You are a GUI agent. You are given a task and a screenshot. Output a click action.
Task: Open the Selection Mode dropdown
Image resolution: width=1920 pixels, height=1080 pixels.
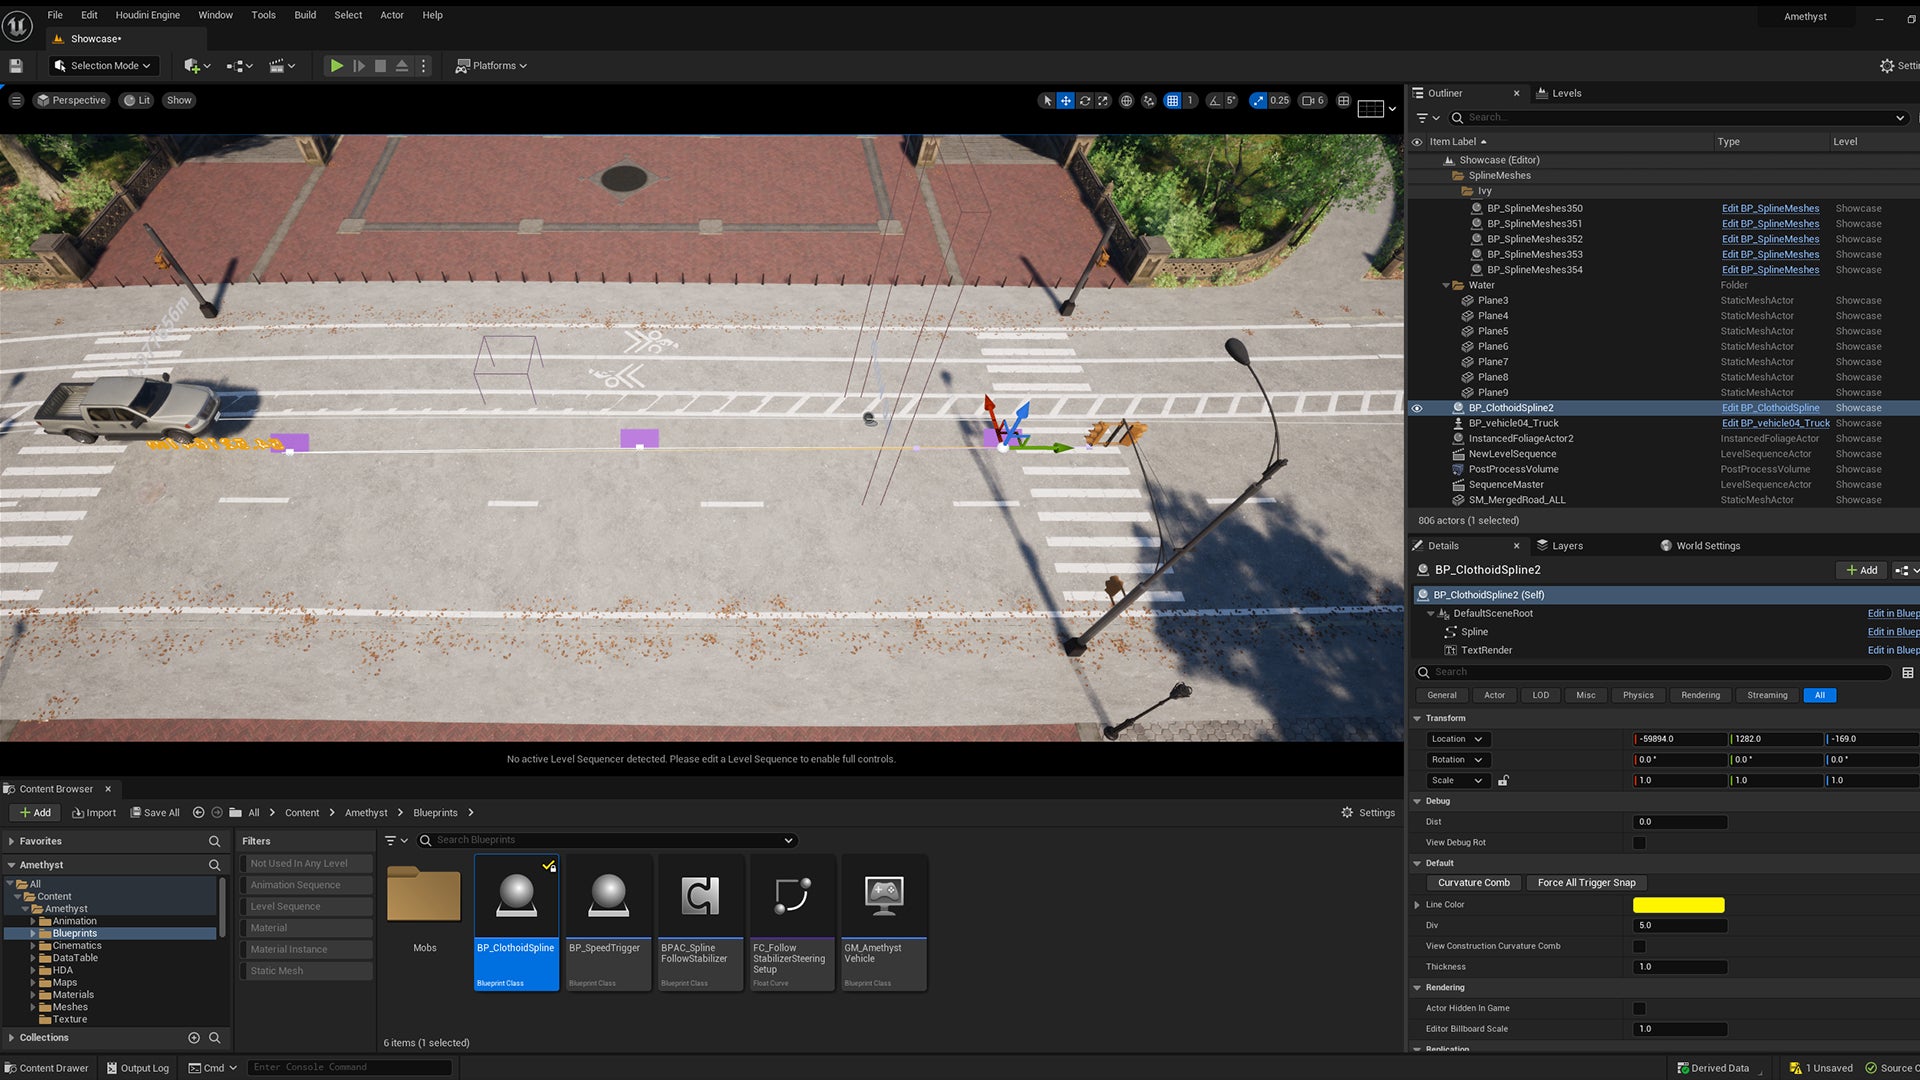click(x=103, y=66)
